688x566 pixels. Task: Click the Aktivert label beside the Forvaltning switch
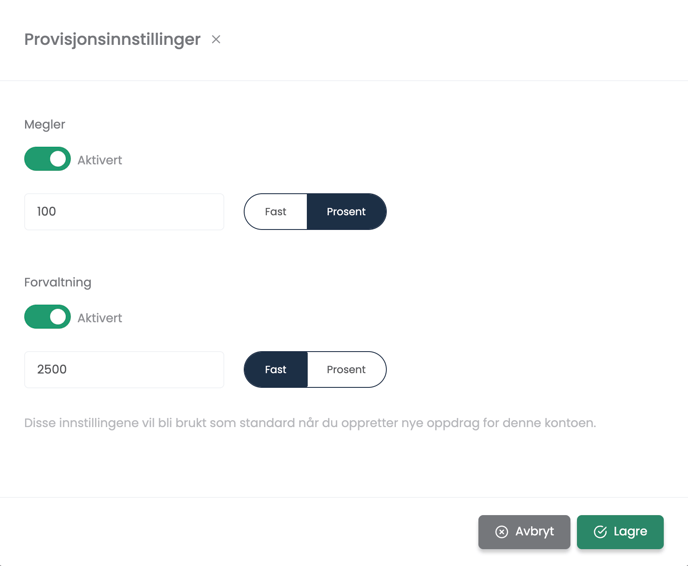100,318
